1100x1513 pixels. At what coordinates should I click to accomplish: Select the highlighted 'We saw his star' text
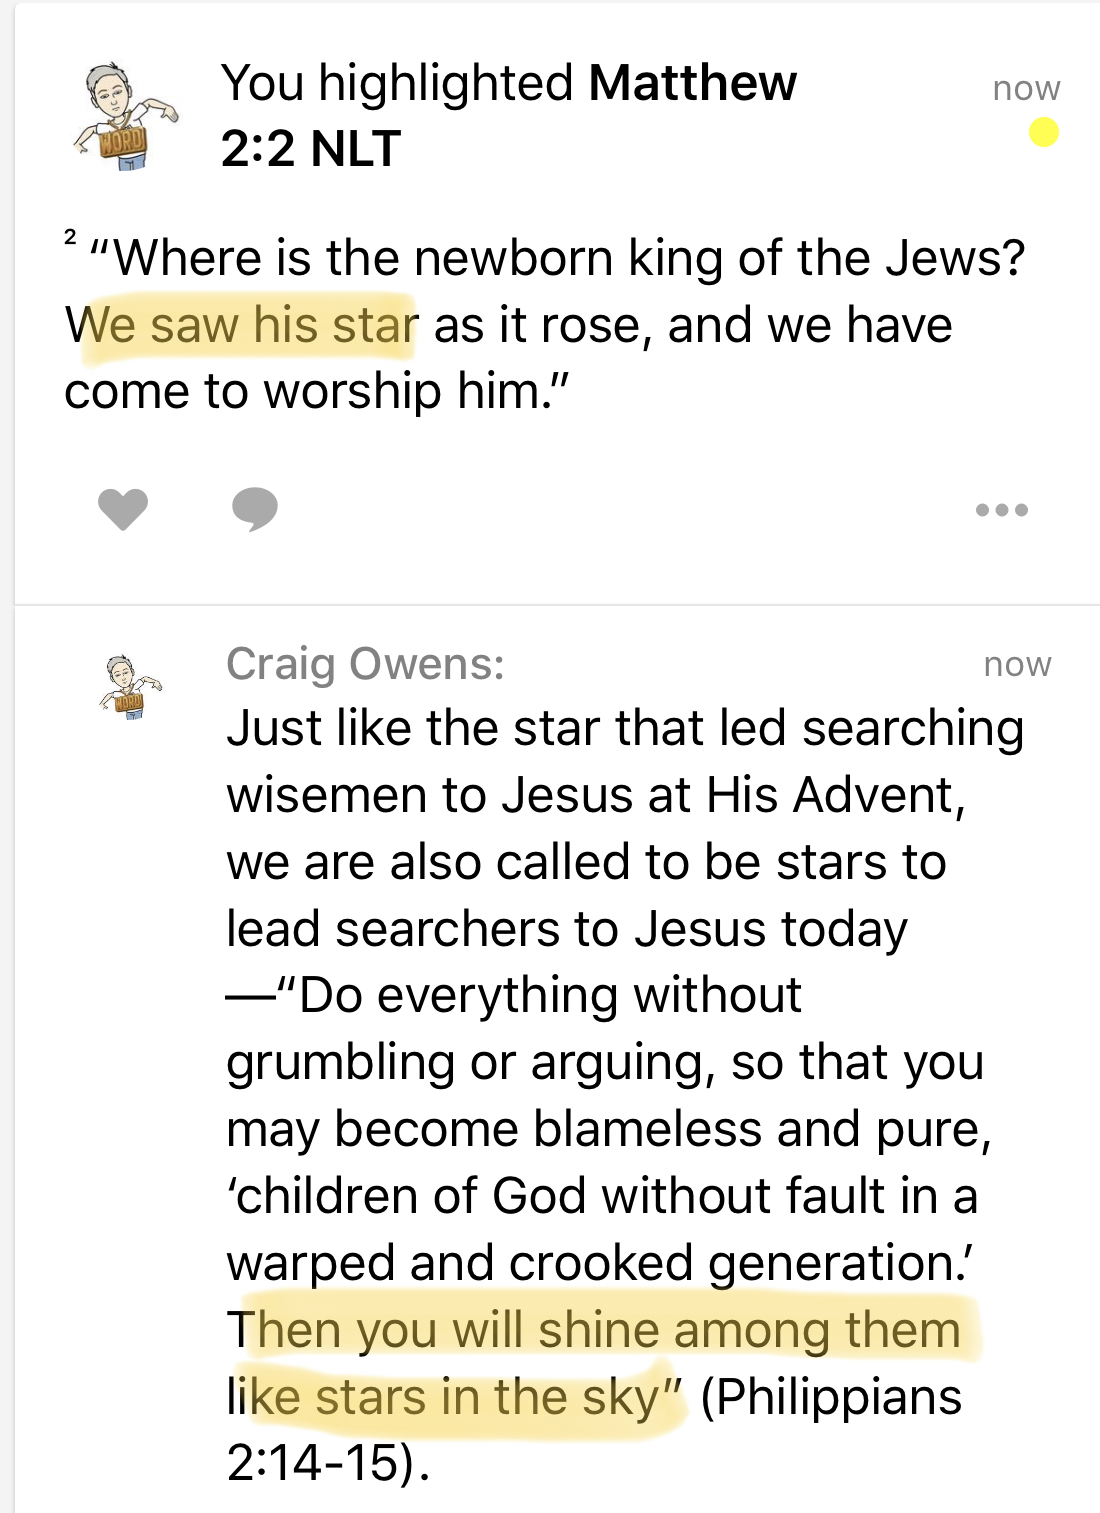(242, 326)
